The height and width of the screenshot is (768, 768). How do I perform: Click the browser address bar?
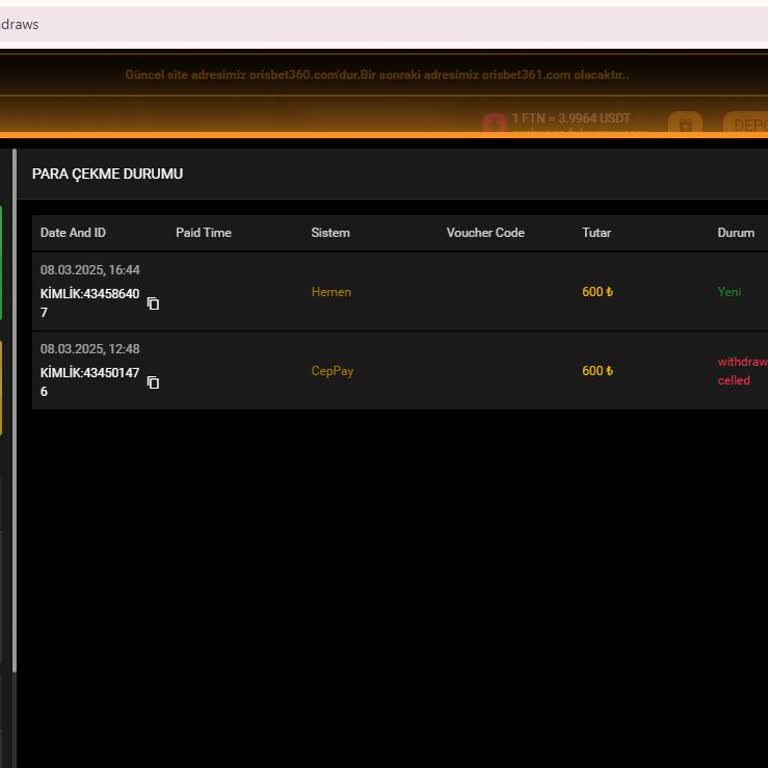point(384,24)
